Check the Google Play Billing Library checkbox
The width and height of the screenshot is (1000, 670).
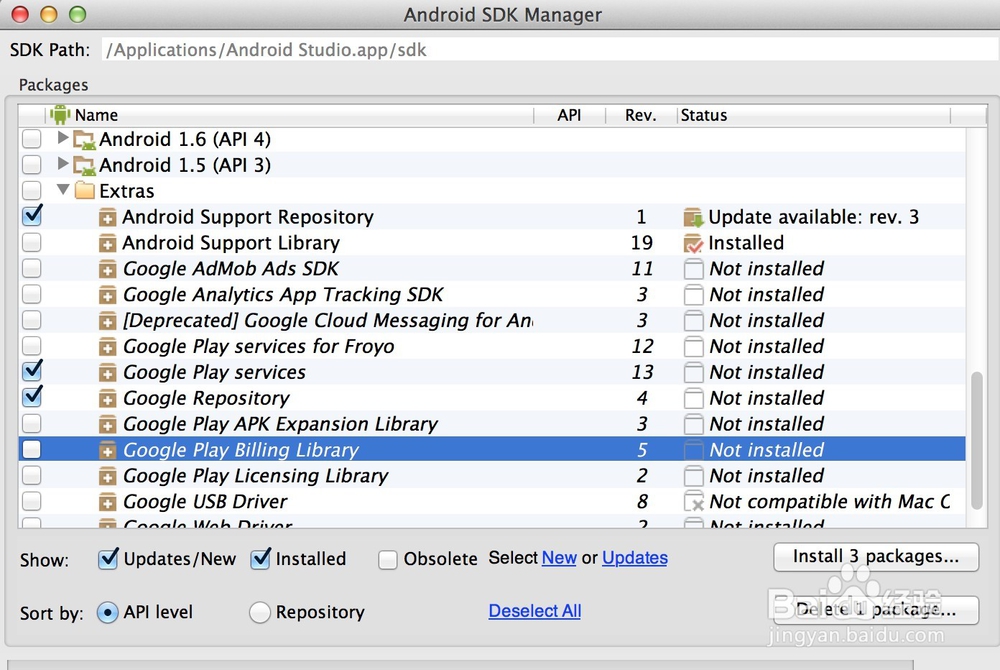32,449
